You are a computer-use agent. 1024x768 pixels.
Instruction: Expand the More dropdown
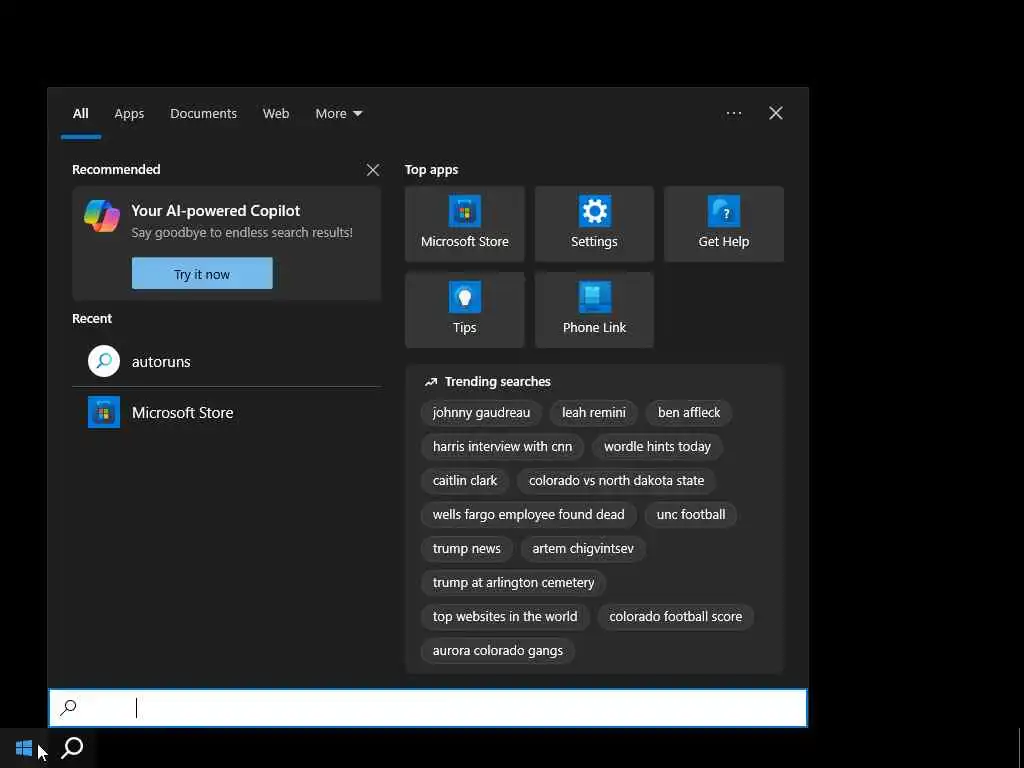[338, 114]
